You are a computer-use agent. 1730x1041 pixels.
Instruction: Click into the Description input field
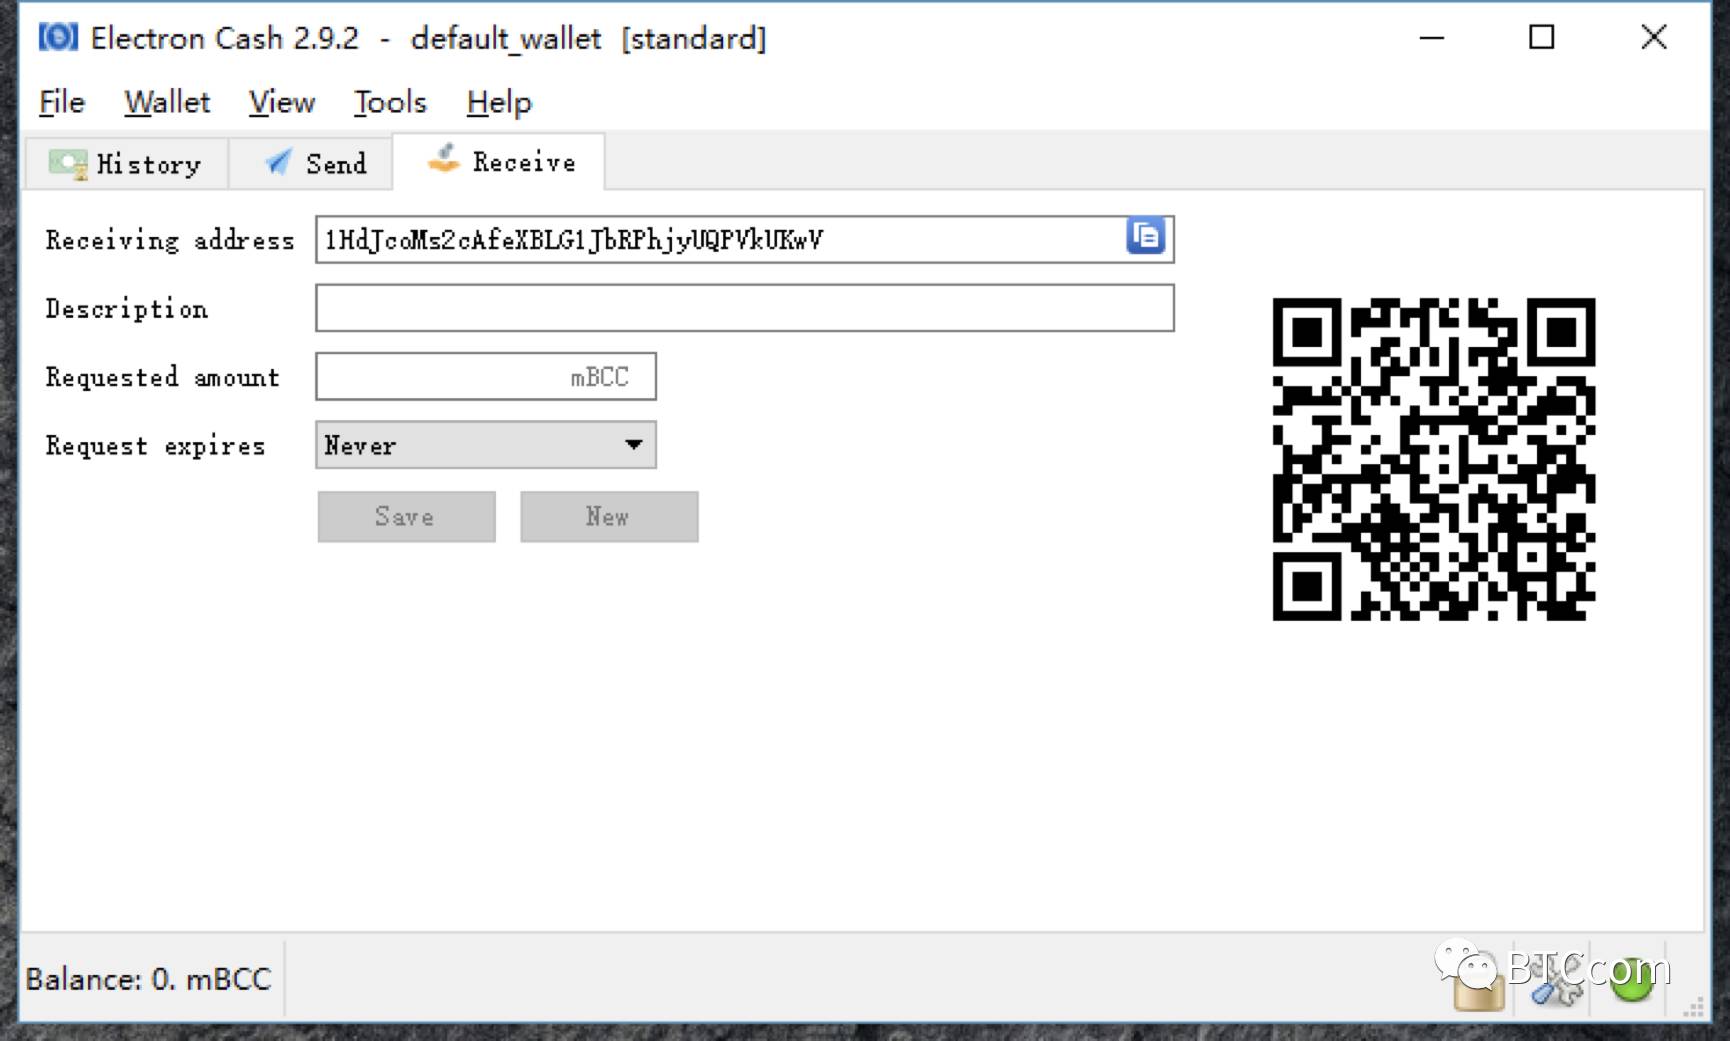pyautogui.click(x=745, y=308)
